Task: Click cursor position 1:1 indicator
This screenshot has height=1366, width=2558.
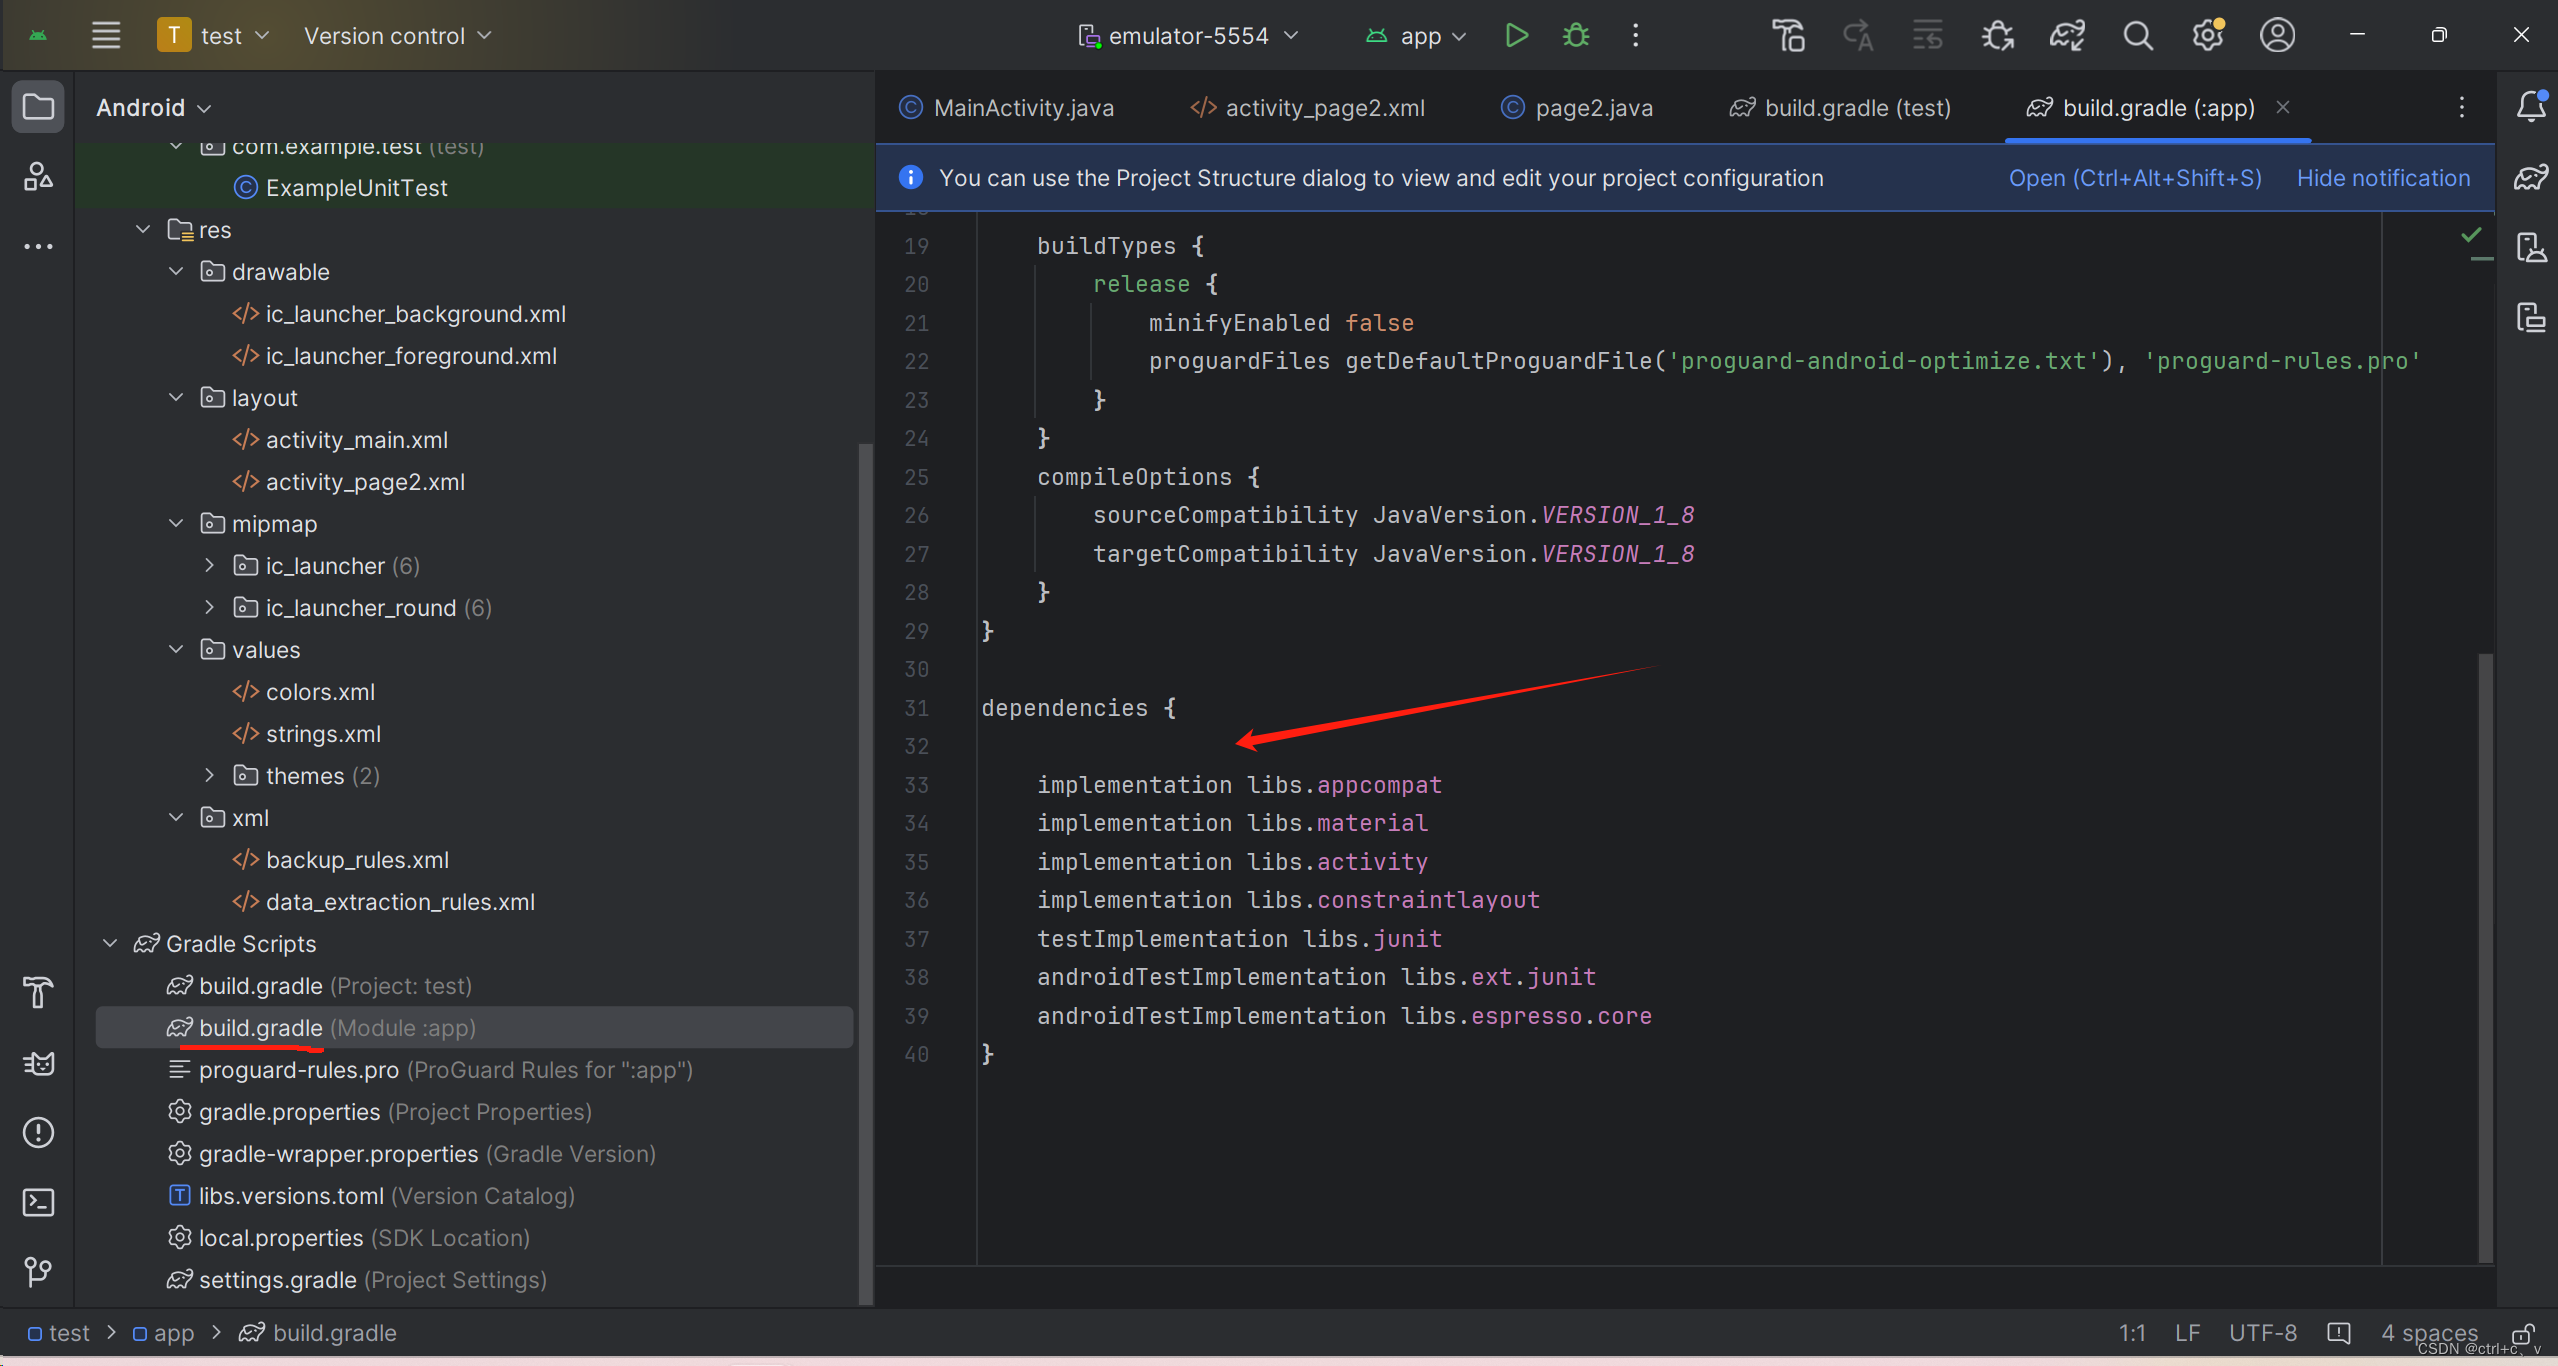Action: pos(2132,1333)
